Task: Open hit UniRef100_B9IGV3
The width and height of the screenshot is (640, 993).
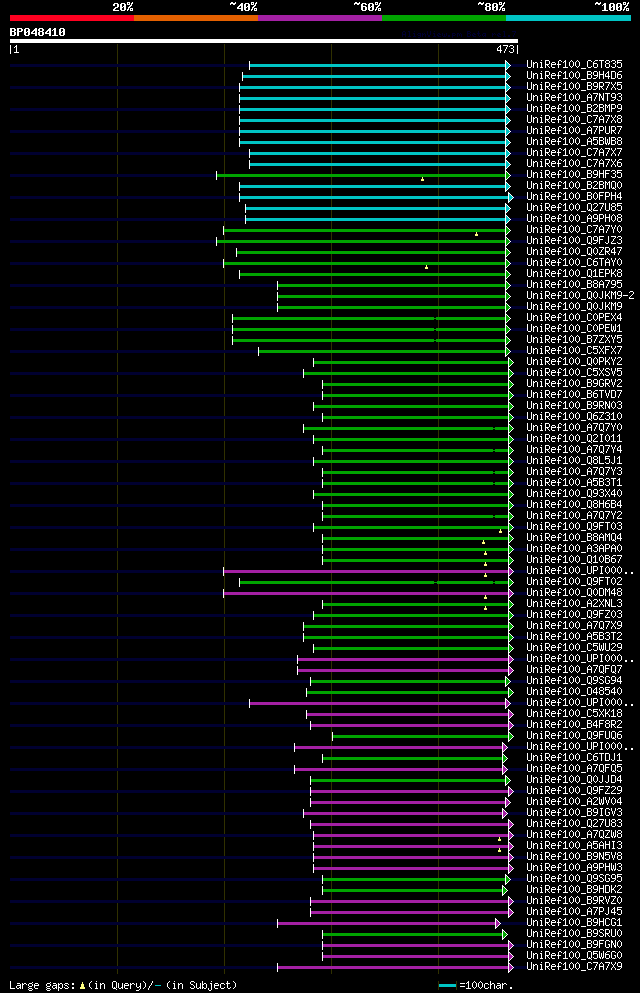Action: point(574,813)
